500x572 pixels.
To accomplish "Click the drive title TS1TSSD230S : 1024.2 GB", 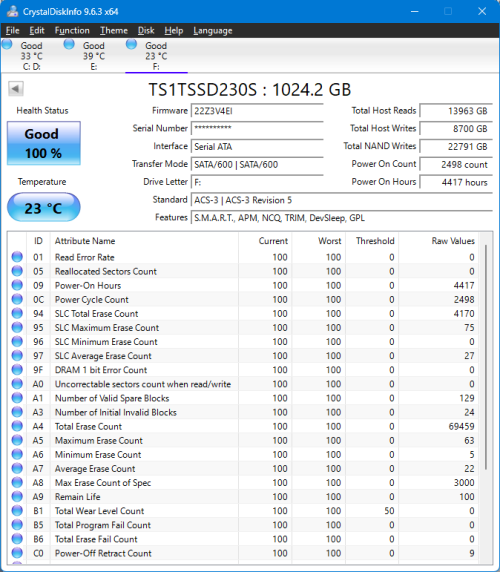I will (x=250, y=89).
